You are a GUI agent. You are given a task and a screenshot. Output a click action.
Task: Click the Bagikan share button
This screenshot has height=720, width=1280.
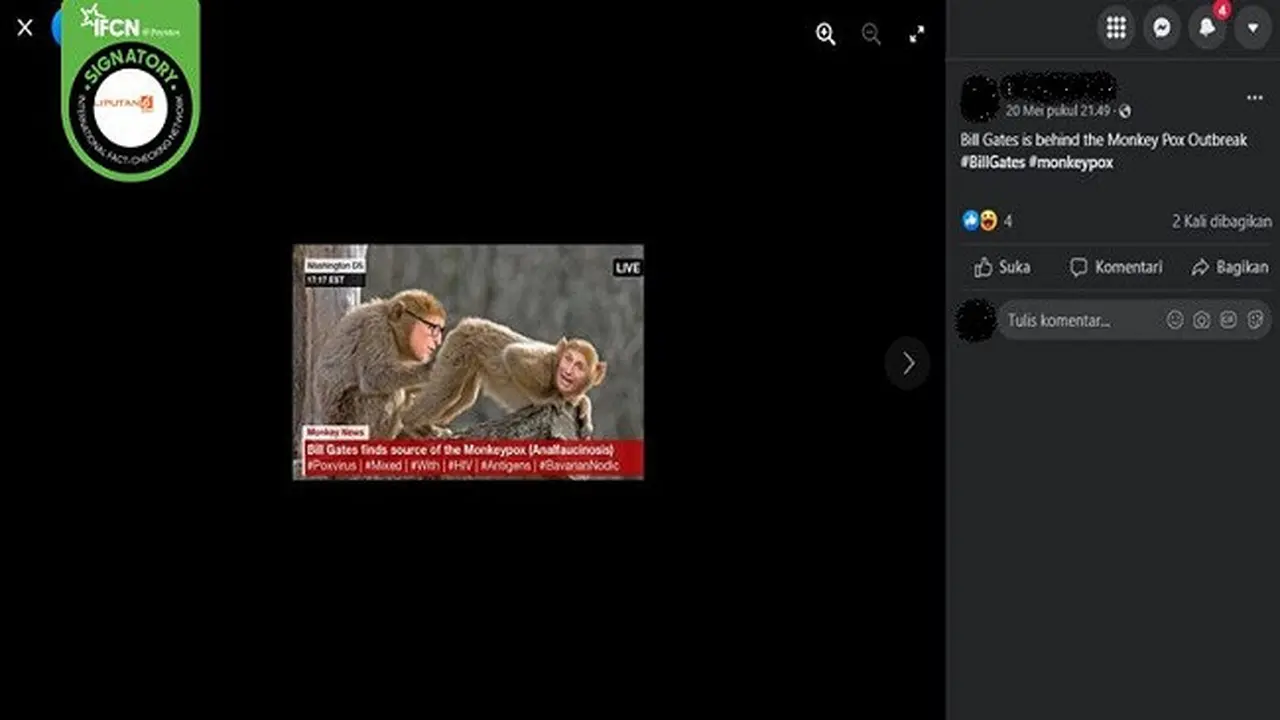pos(1230,267)
